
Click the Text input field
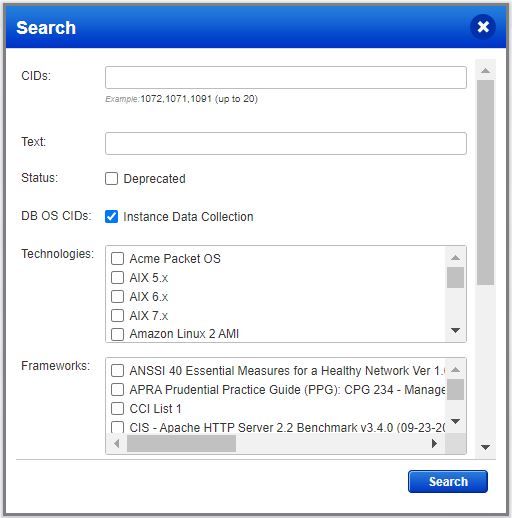coord(286,143)
